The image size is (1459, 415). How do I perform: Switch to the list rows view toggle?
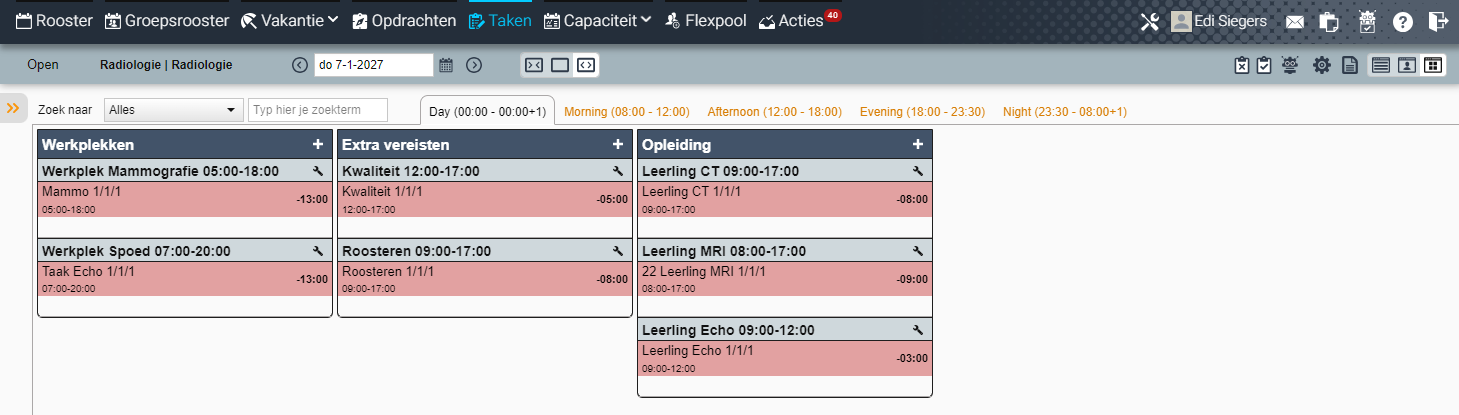coord(1381,65)
